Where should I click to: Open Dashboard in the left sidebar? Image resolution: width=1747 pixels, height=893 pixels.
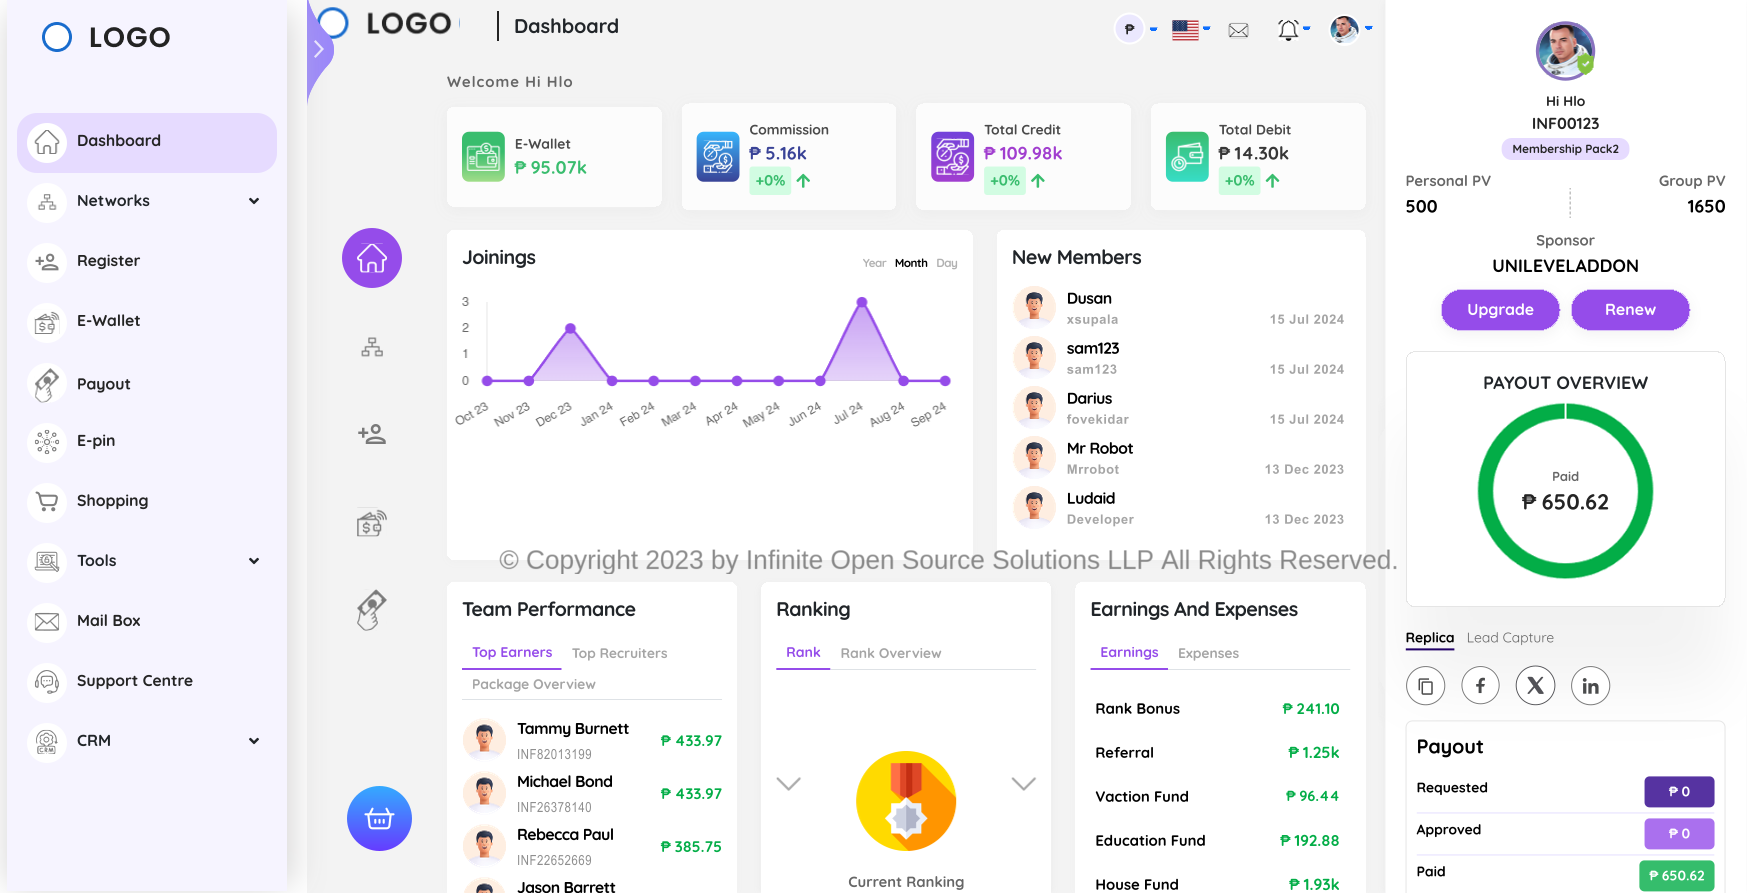coord(147,142)
